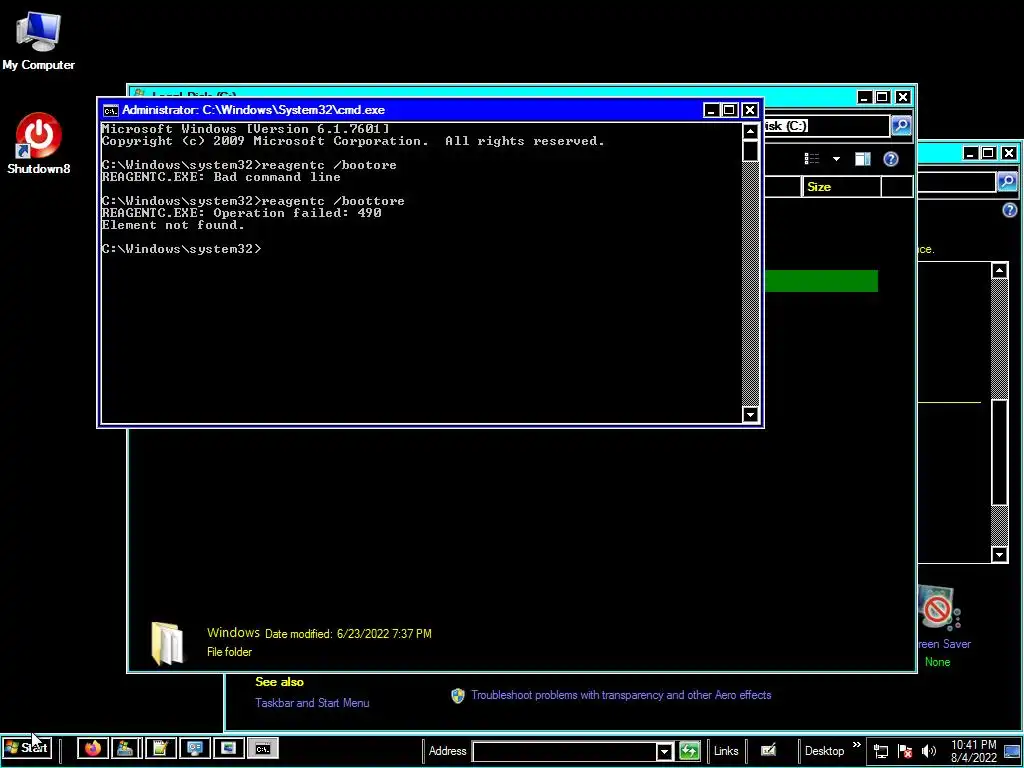The image size is (1024, 768).
Task: Open the second quick-launch taskbar icon next to Firefox
Action: tap(127, 748)
